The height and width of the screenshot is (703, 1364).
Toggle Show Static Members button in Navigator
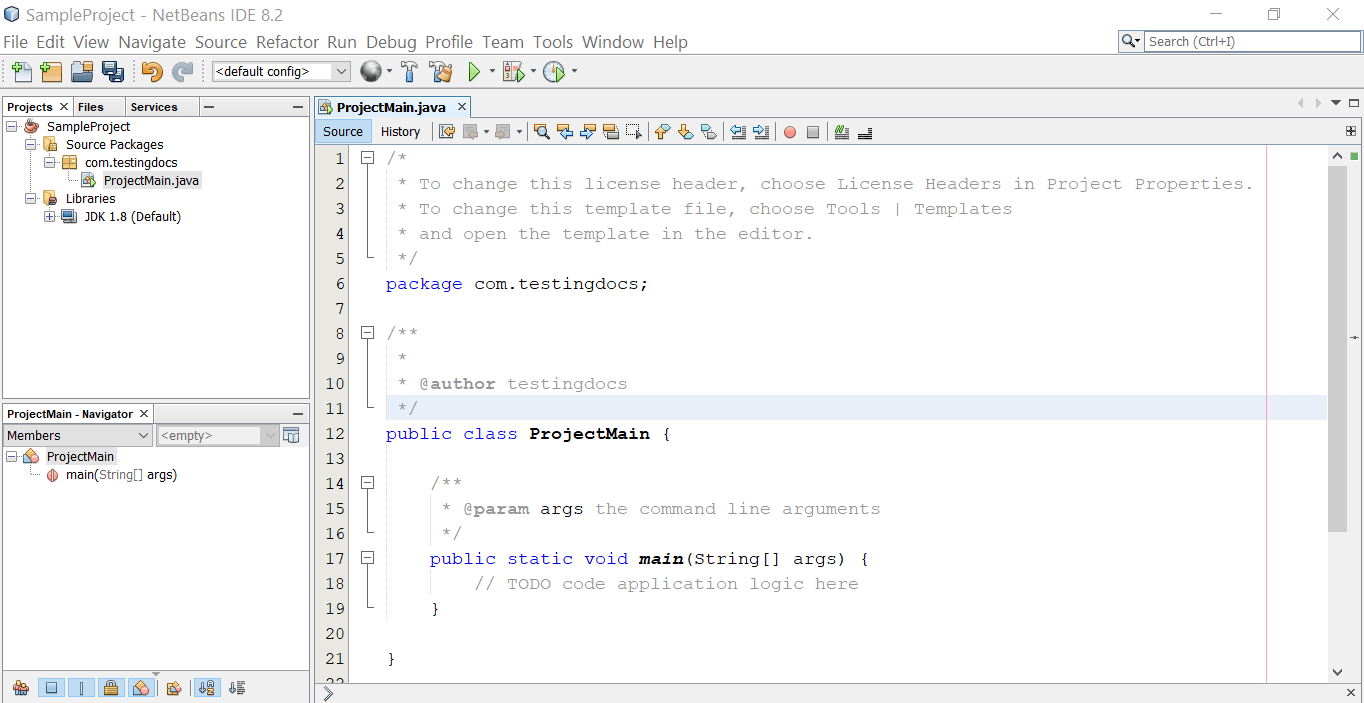tap(81, 688)
